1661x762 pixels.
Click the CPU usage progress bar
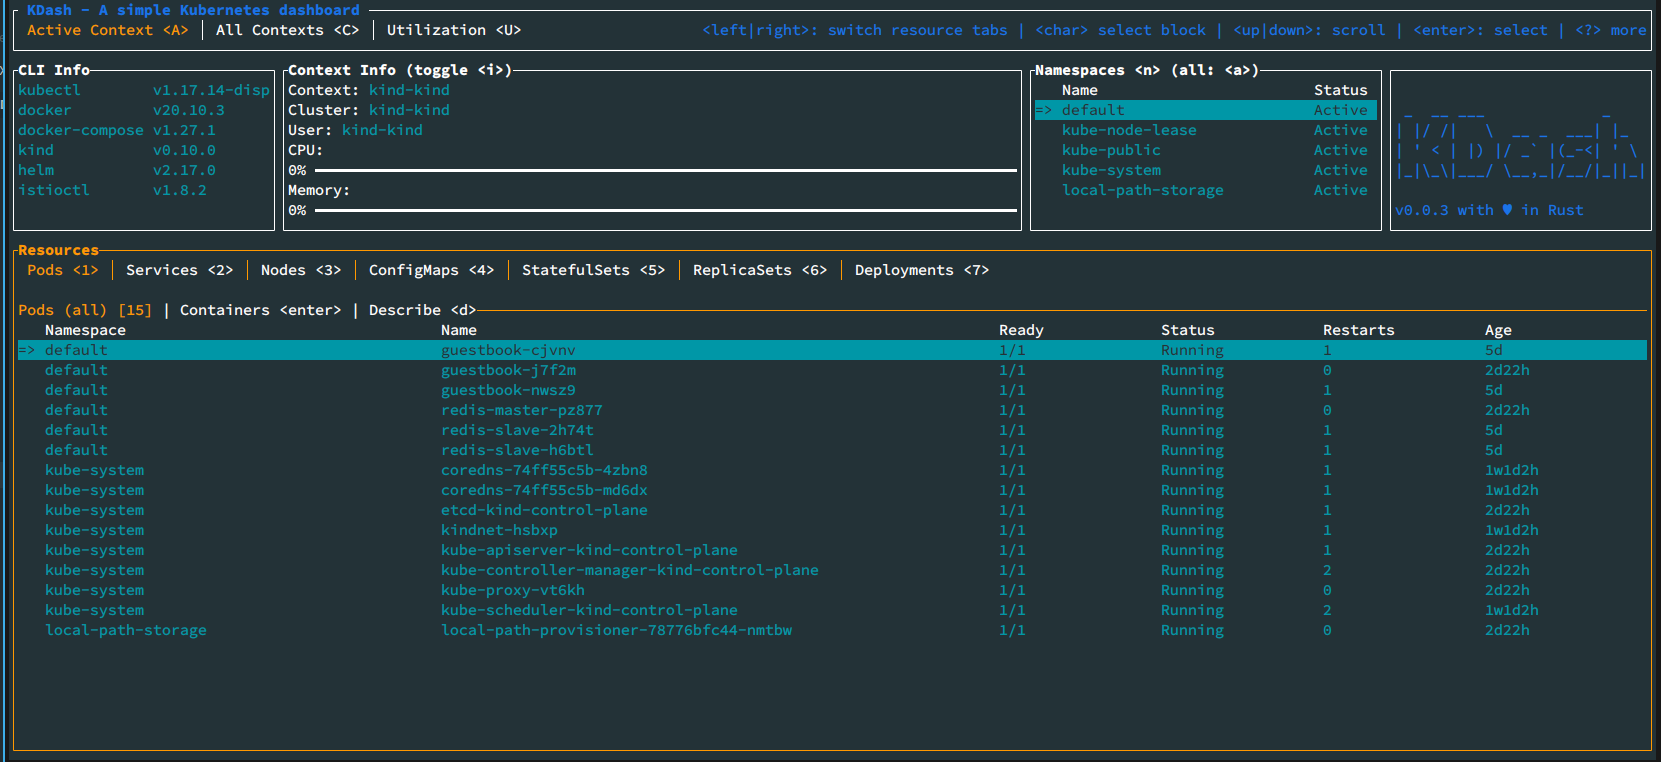[665, 170]
